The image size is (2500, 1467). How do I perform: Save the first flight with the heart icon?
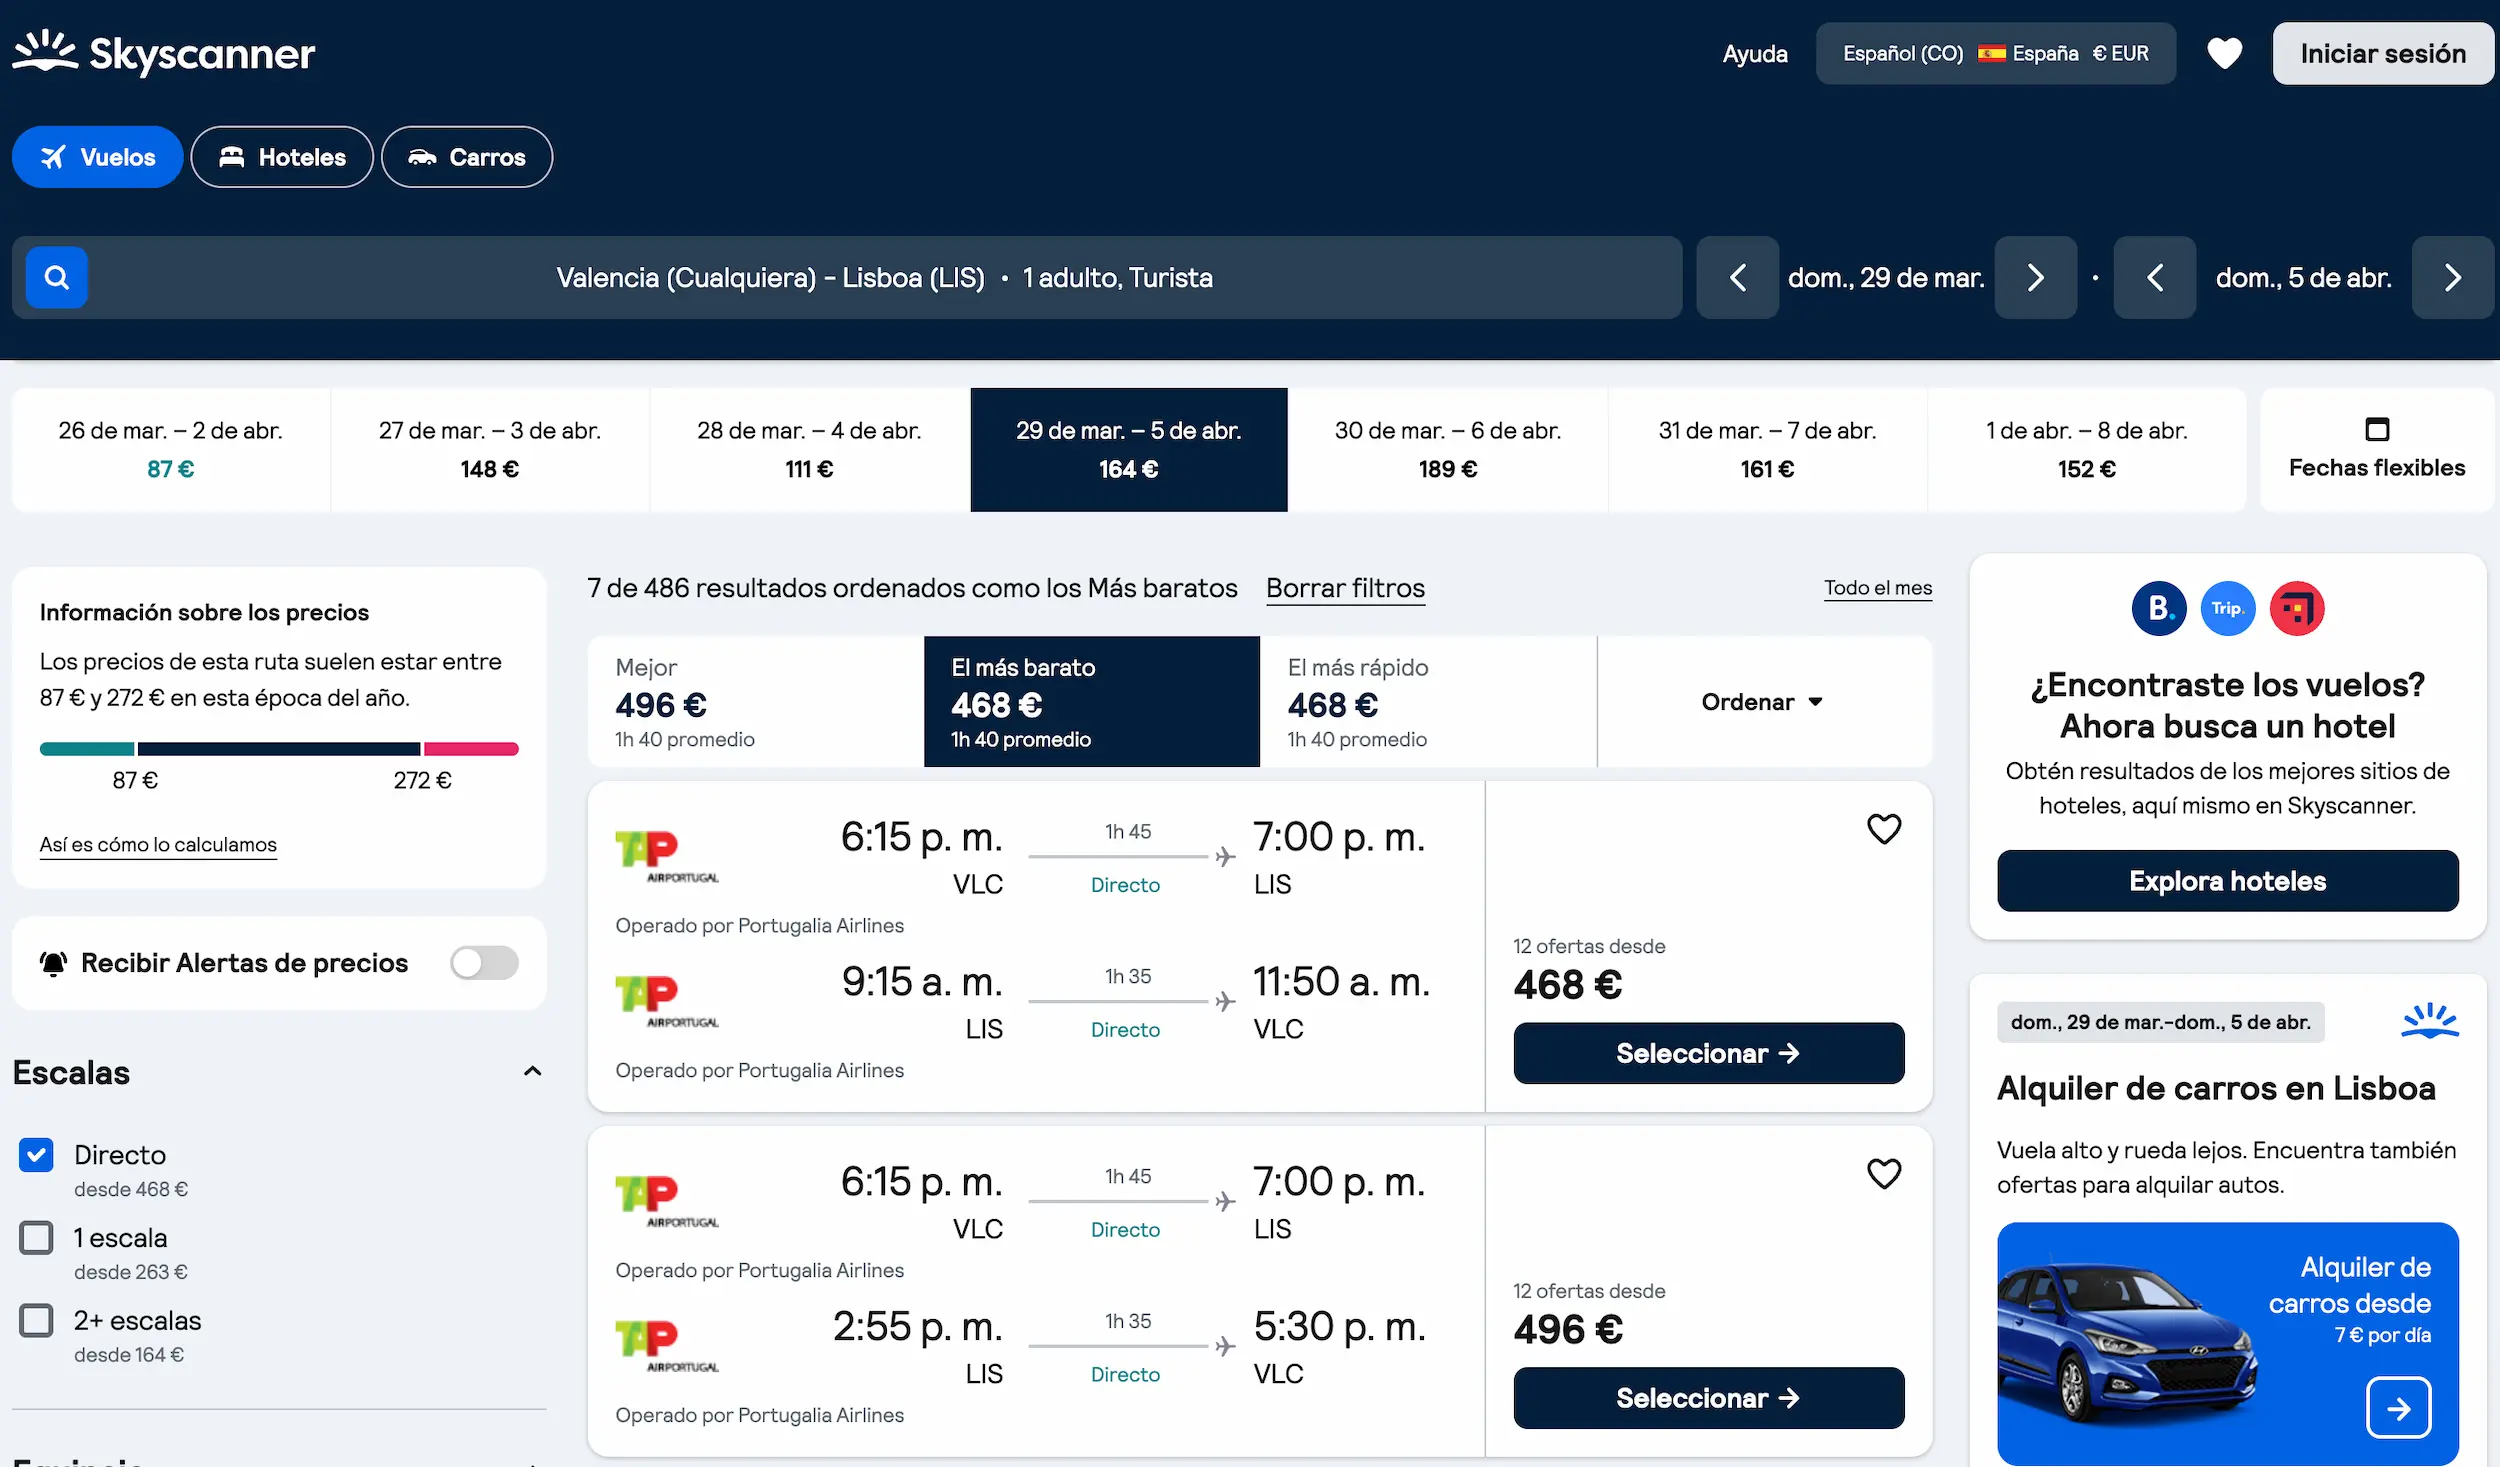pos(1886,828)
